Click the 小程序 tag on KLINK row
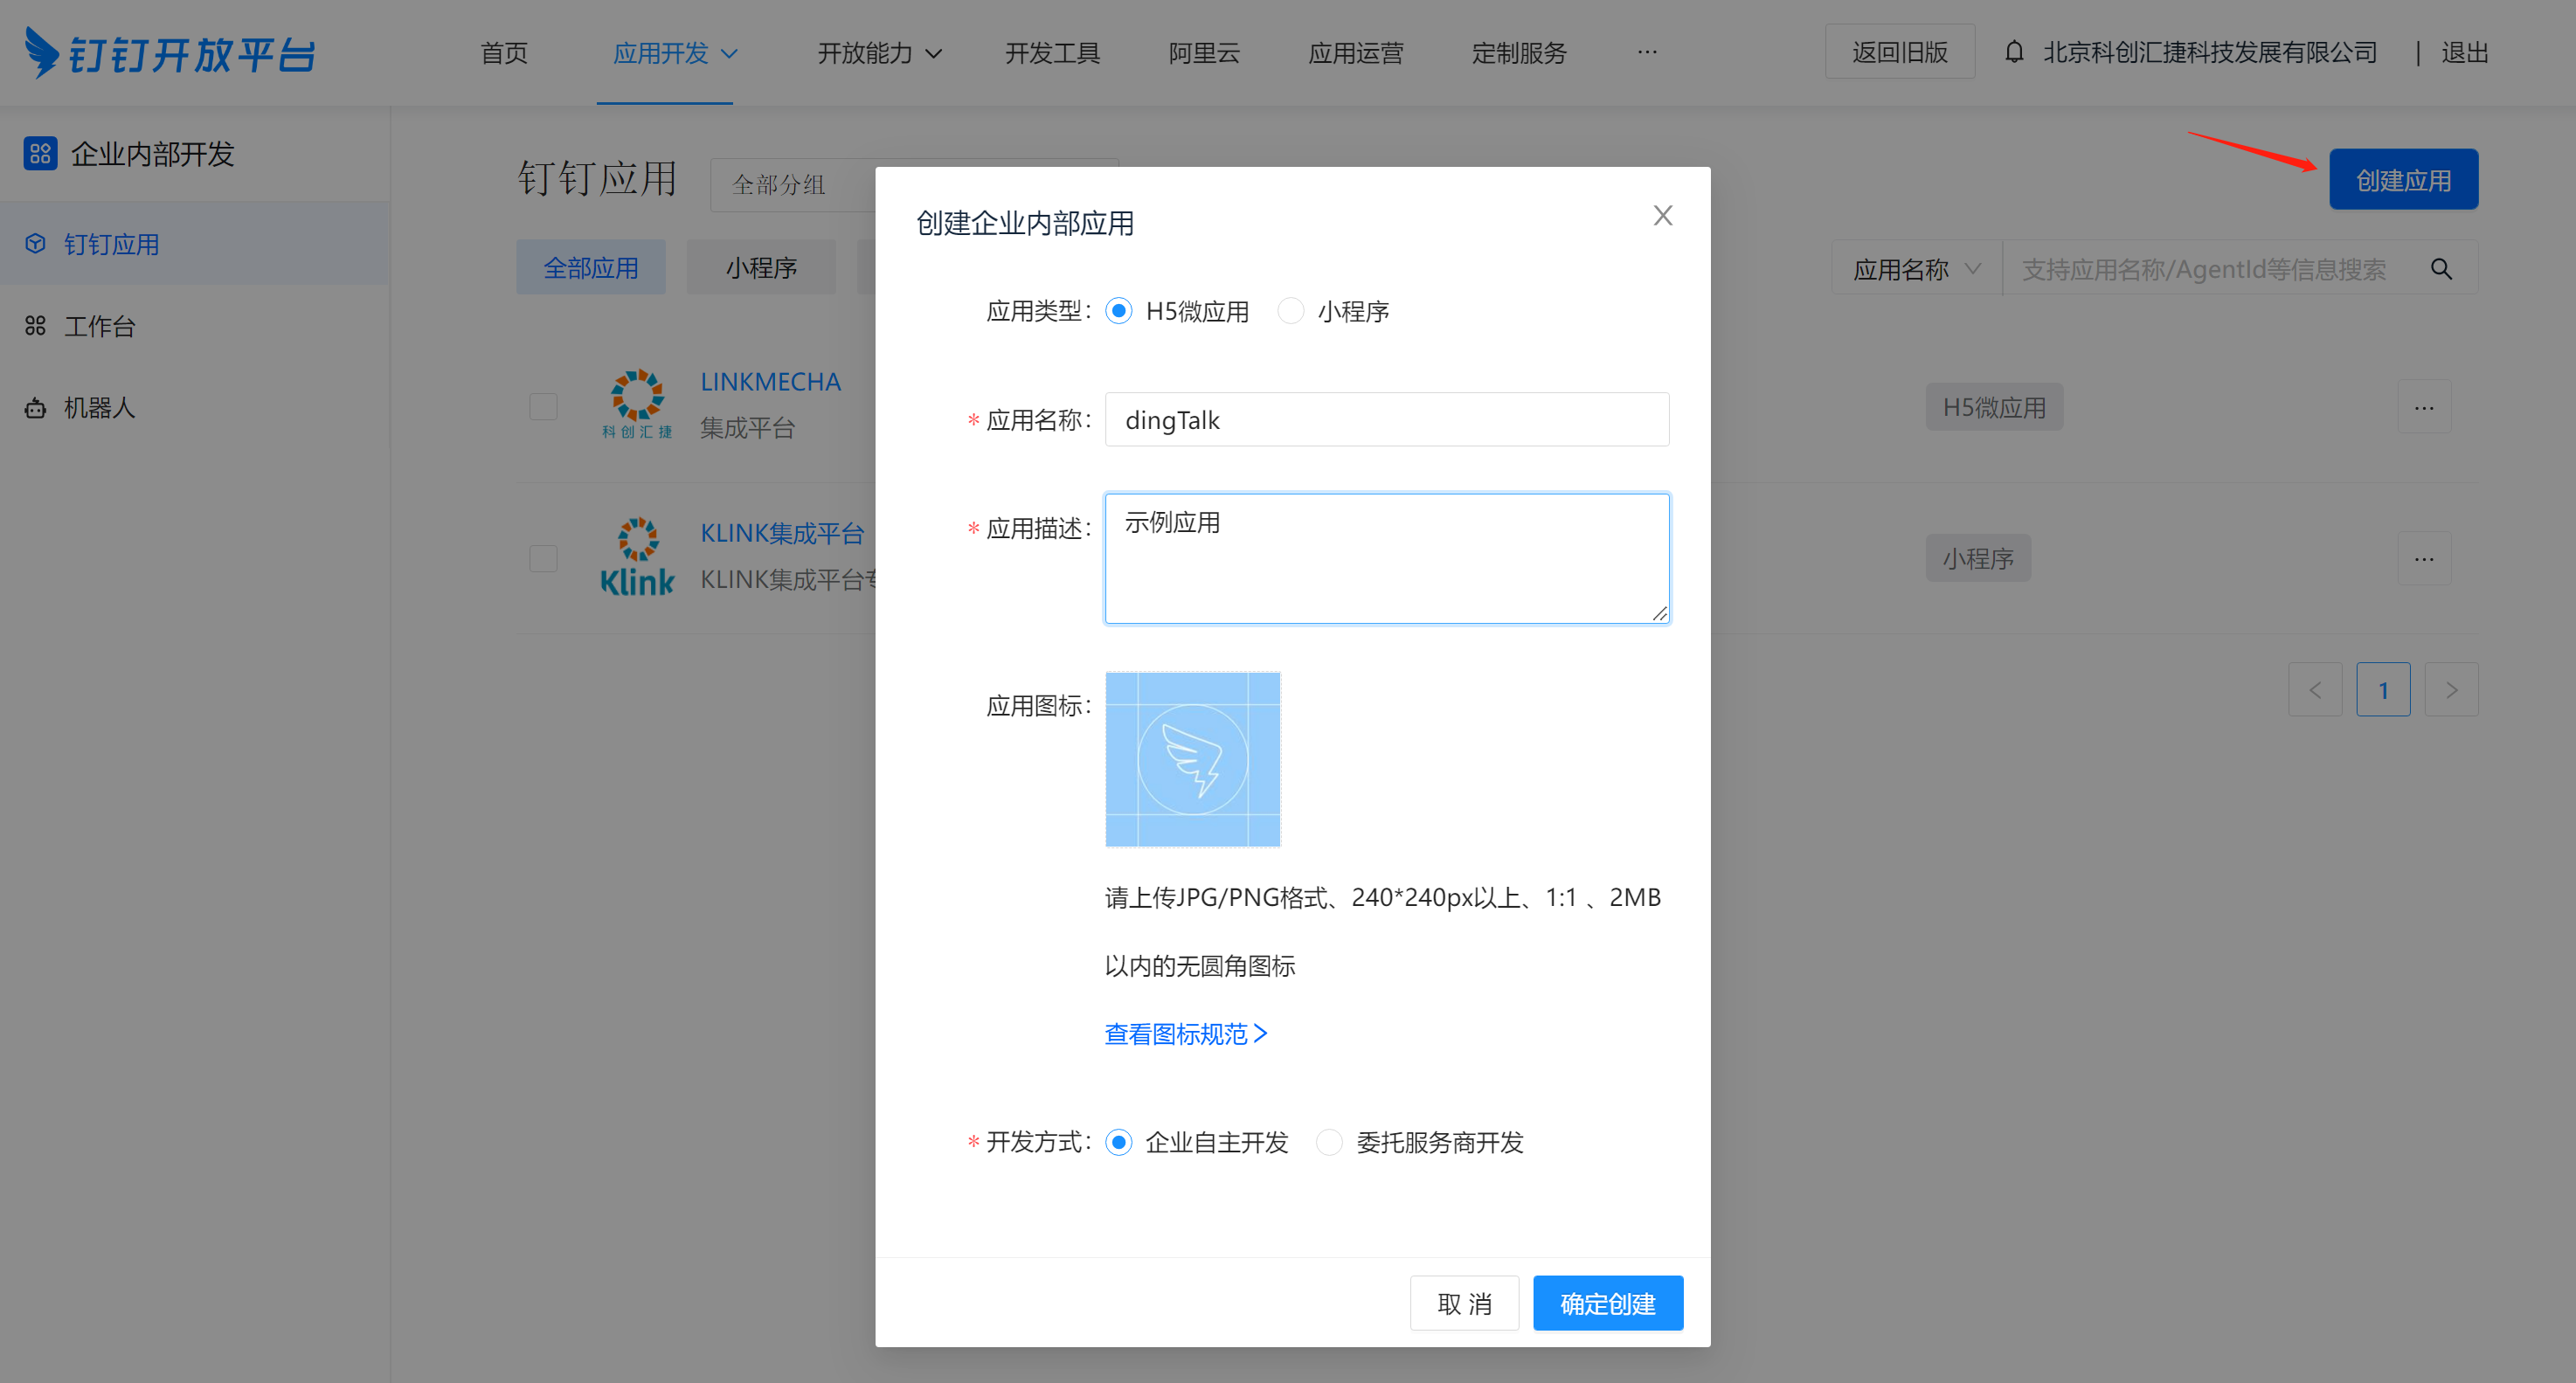2576x1383 pixels. 1978,558
